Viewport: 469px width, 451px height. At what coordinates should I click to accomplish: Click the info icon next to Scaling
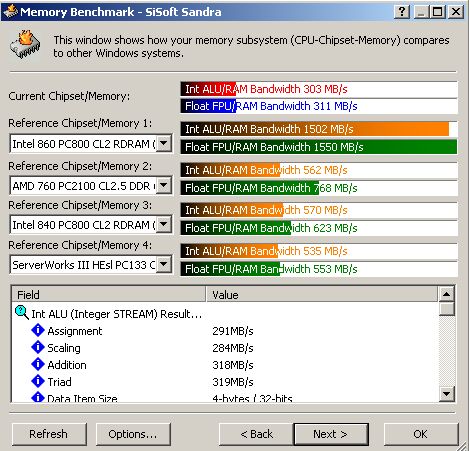(38, 347)
